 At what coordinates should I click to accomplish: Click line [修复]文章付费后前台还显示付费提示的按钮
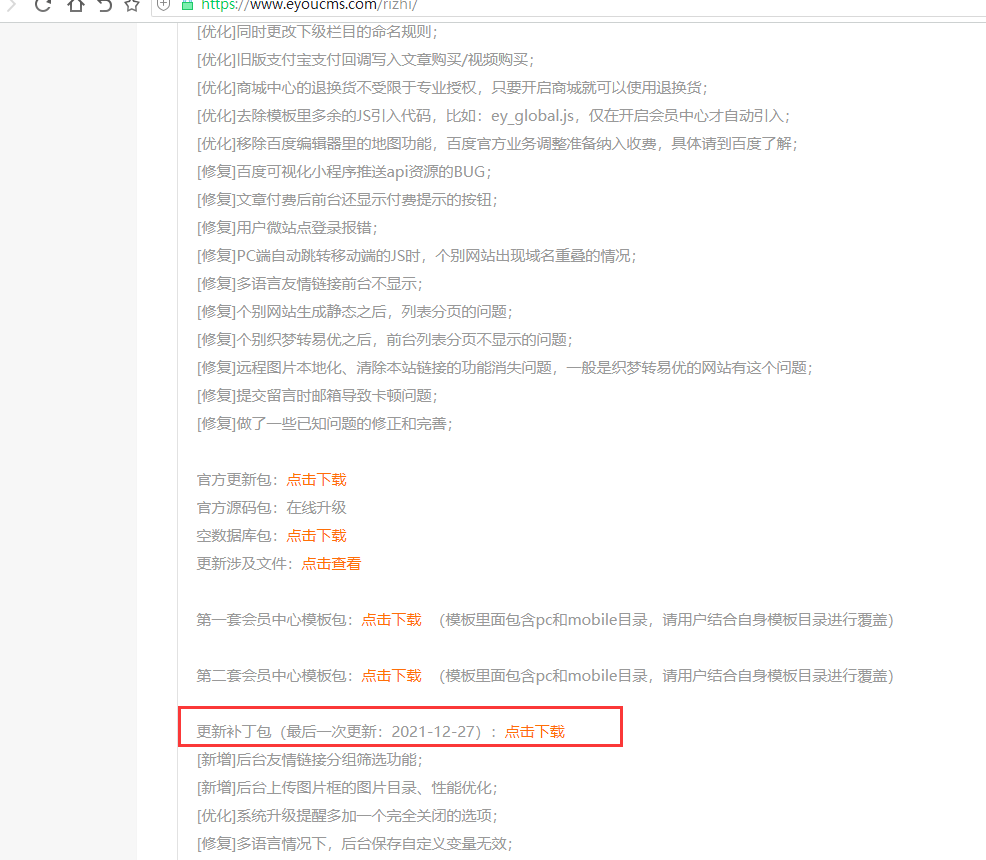[347, 200]
